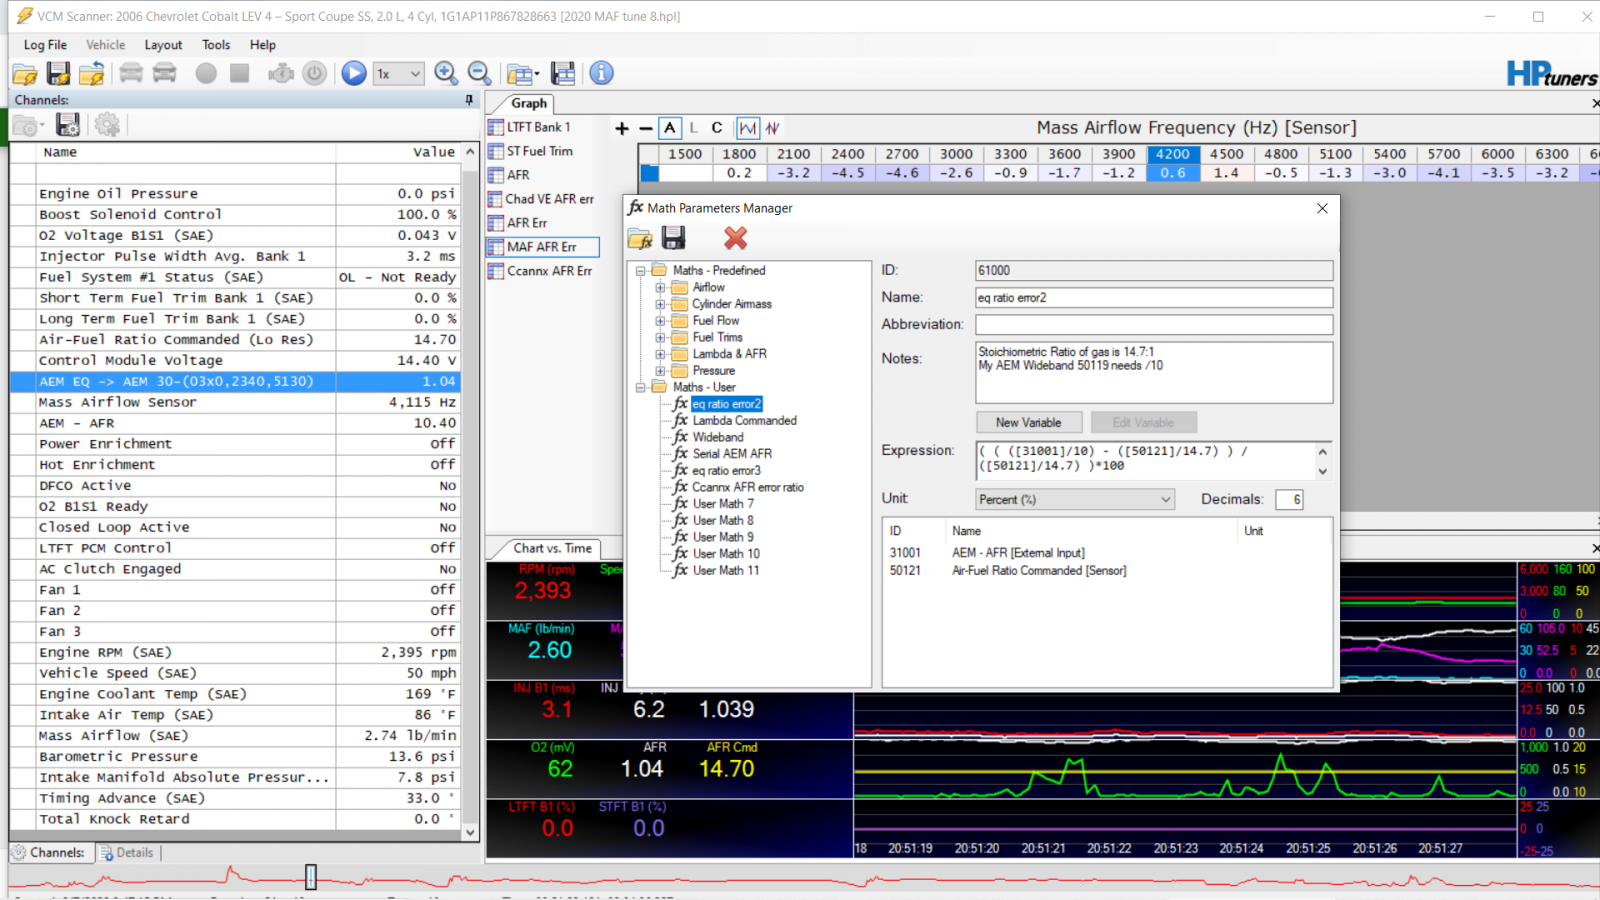Click the Decimals input field

(x=1289, y=500)
